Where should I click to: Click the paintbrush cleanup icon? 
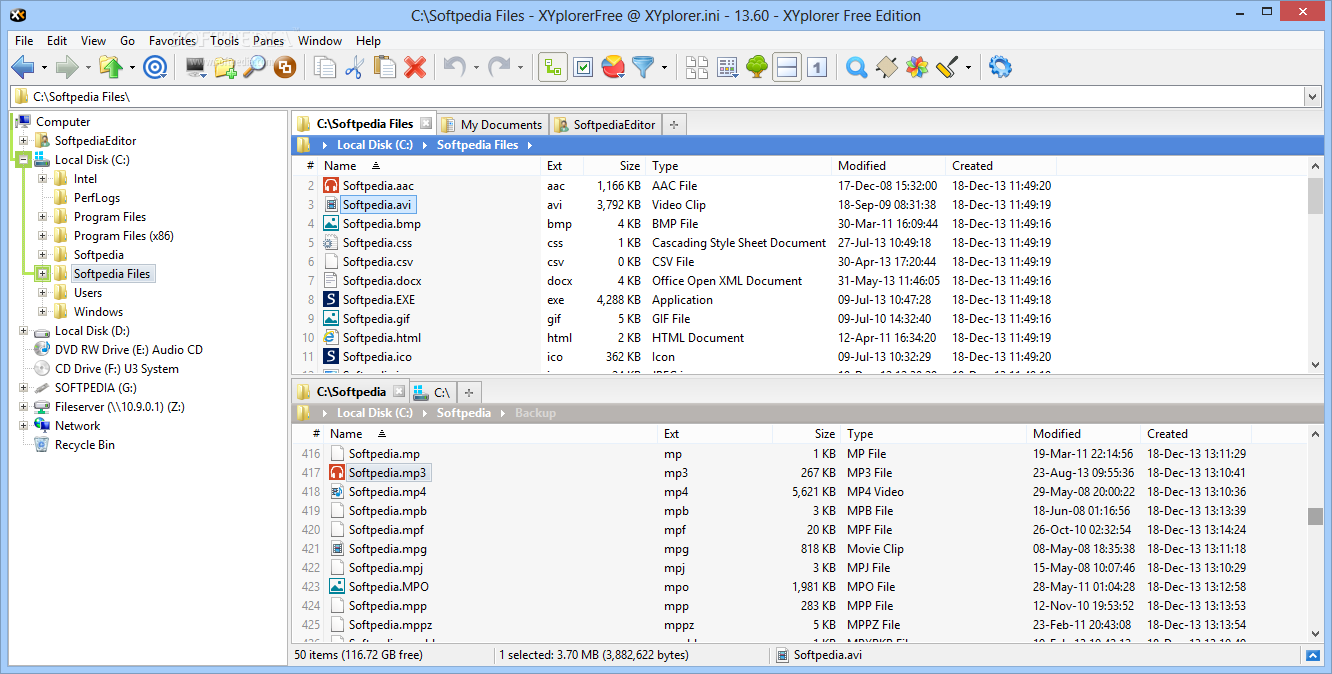pyautogui.click(x=947, y=67)
